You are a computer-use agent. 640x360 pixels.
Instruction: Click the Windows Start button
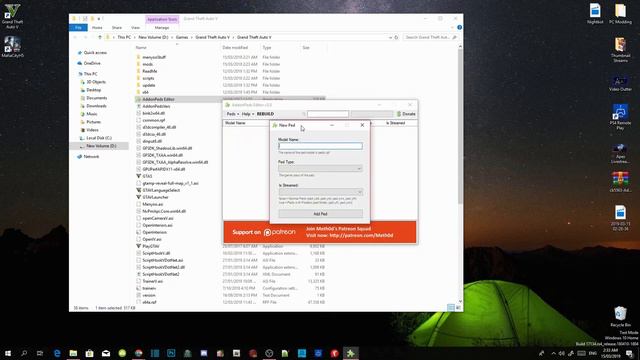(x=8, y=353)
